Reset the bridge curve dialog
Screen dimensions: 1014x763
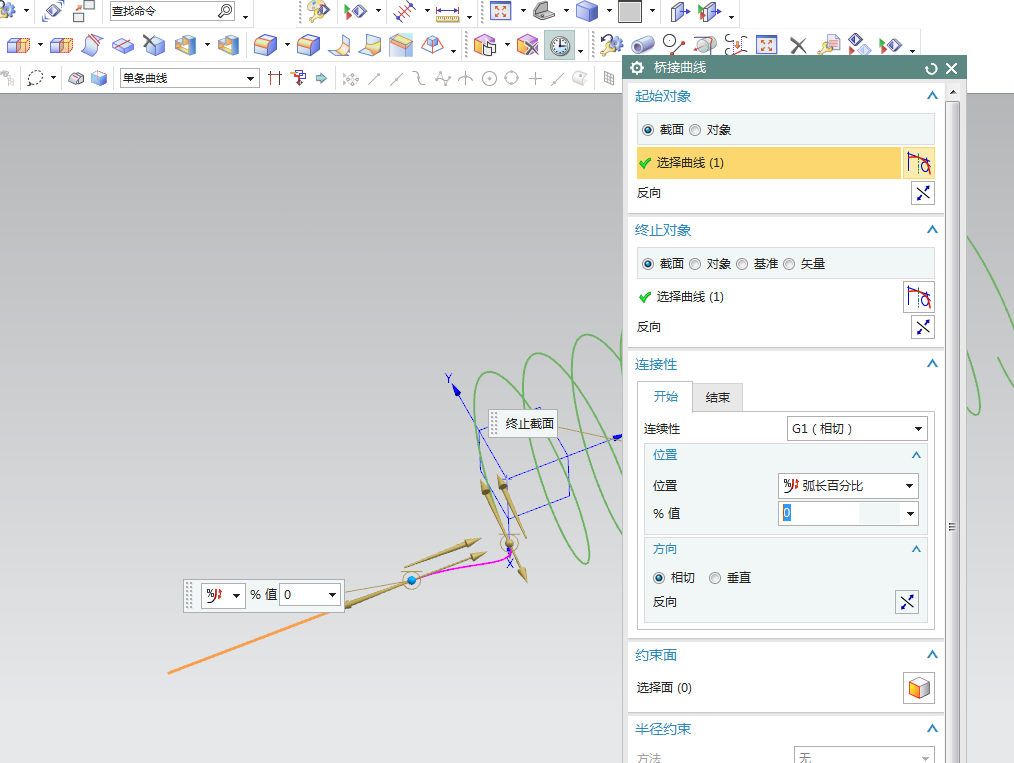[x=931, y=69]
